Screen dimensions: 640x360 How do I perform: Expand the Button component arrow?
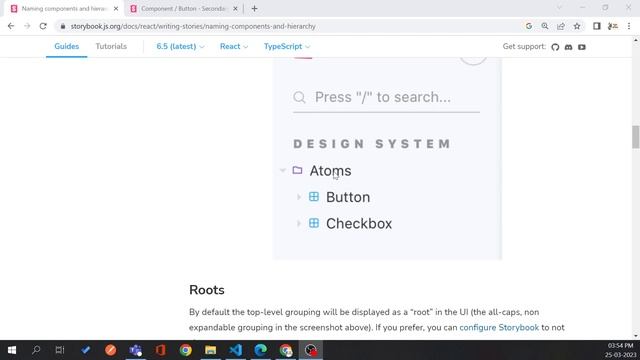point(299,197)
